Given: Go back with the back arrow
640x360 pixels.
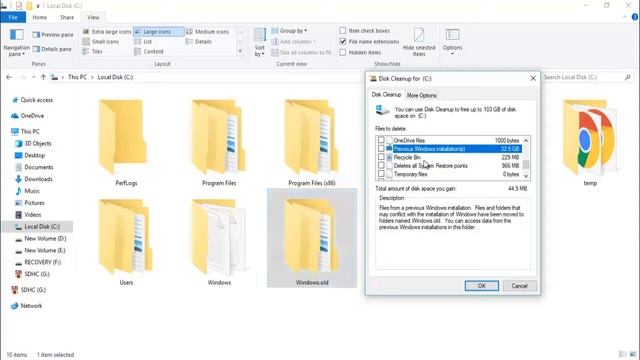Looking at the screenshot, I should 9,77.
